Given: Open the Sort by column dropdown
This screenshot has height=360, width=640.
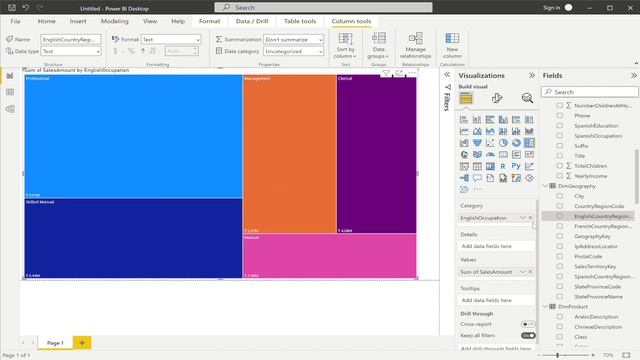Looking at the screenshot, I should pos(345,46).
